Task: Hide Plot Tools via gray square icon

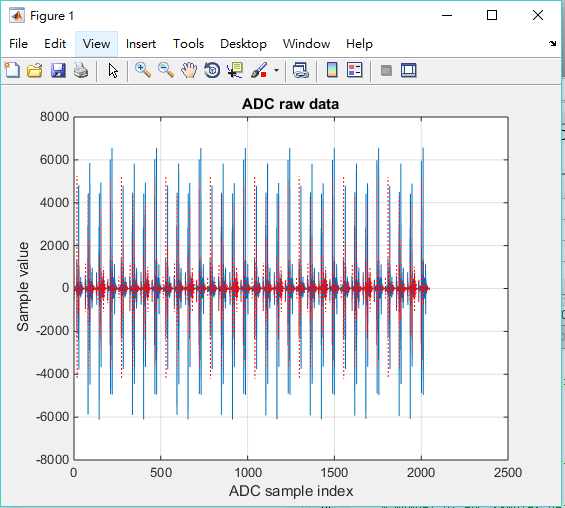Action: [386, 70]
